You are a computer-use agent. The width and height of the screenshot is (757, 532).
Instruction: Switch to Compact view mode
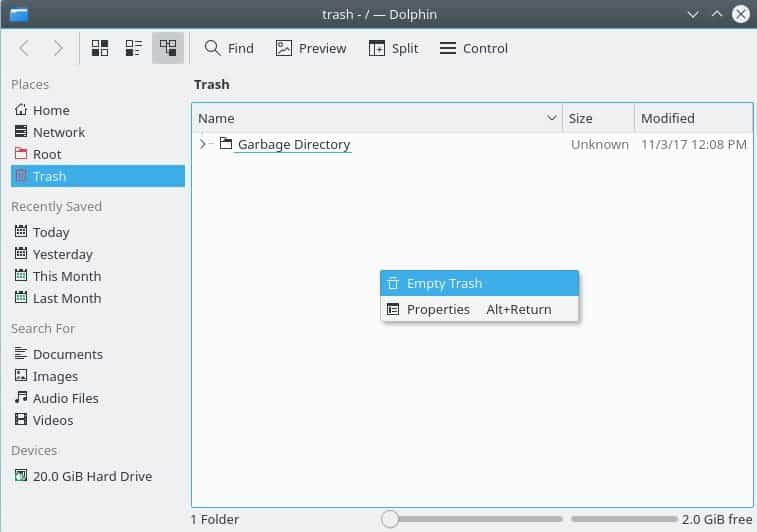[134, 48]
